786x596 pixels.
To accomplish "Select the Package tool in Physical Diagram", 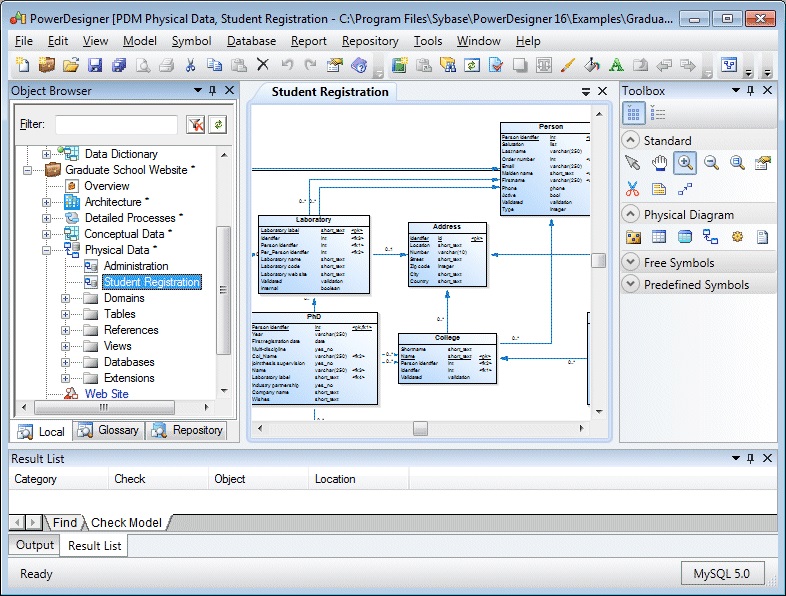I will click(x=632, y=237).
